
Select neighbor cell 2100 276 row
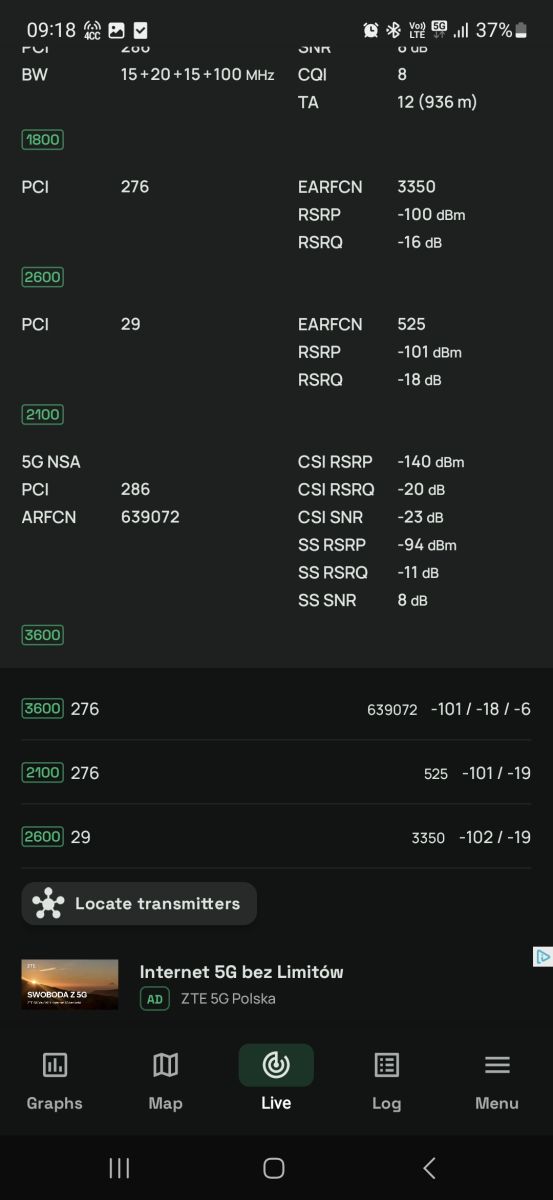click(x=276, y=773)
